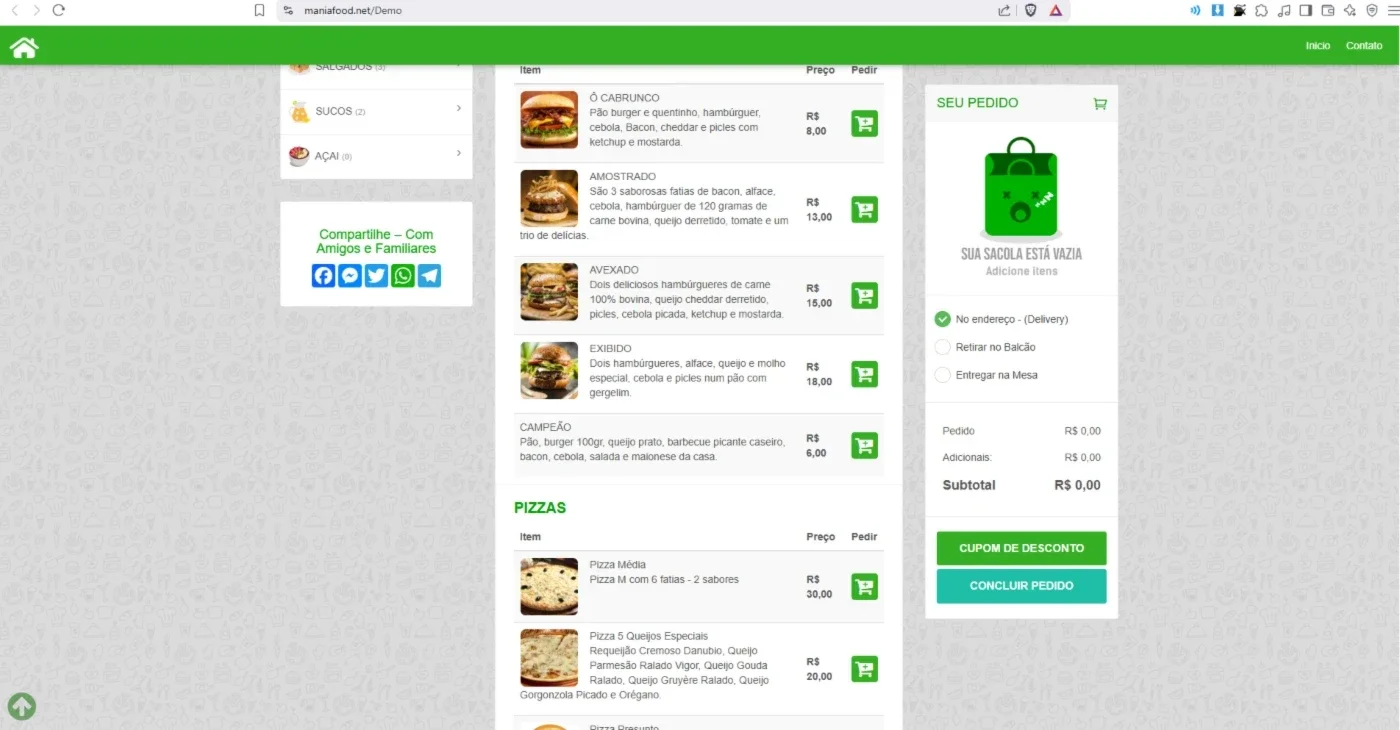The image size is (1400, 730).
Task: Click the Concluir Pedido button
Action: tap(1021, 586)
